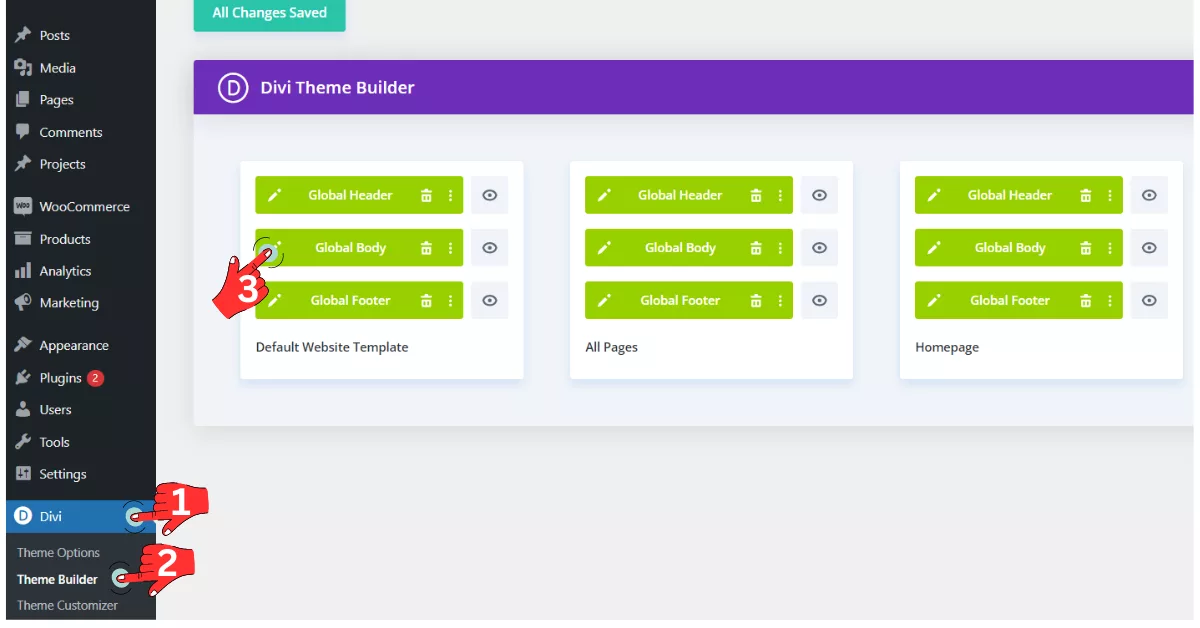Viewport: 1200px width, 628px height.
Task: Hide Global Body in Homepage template
Action: click(x=1149, y=248)
